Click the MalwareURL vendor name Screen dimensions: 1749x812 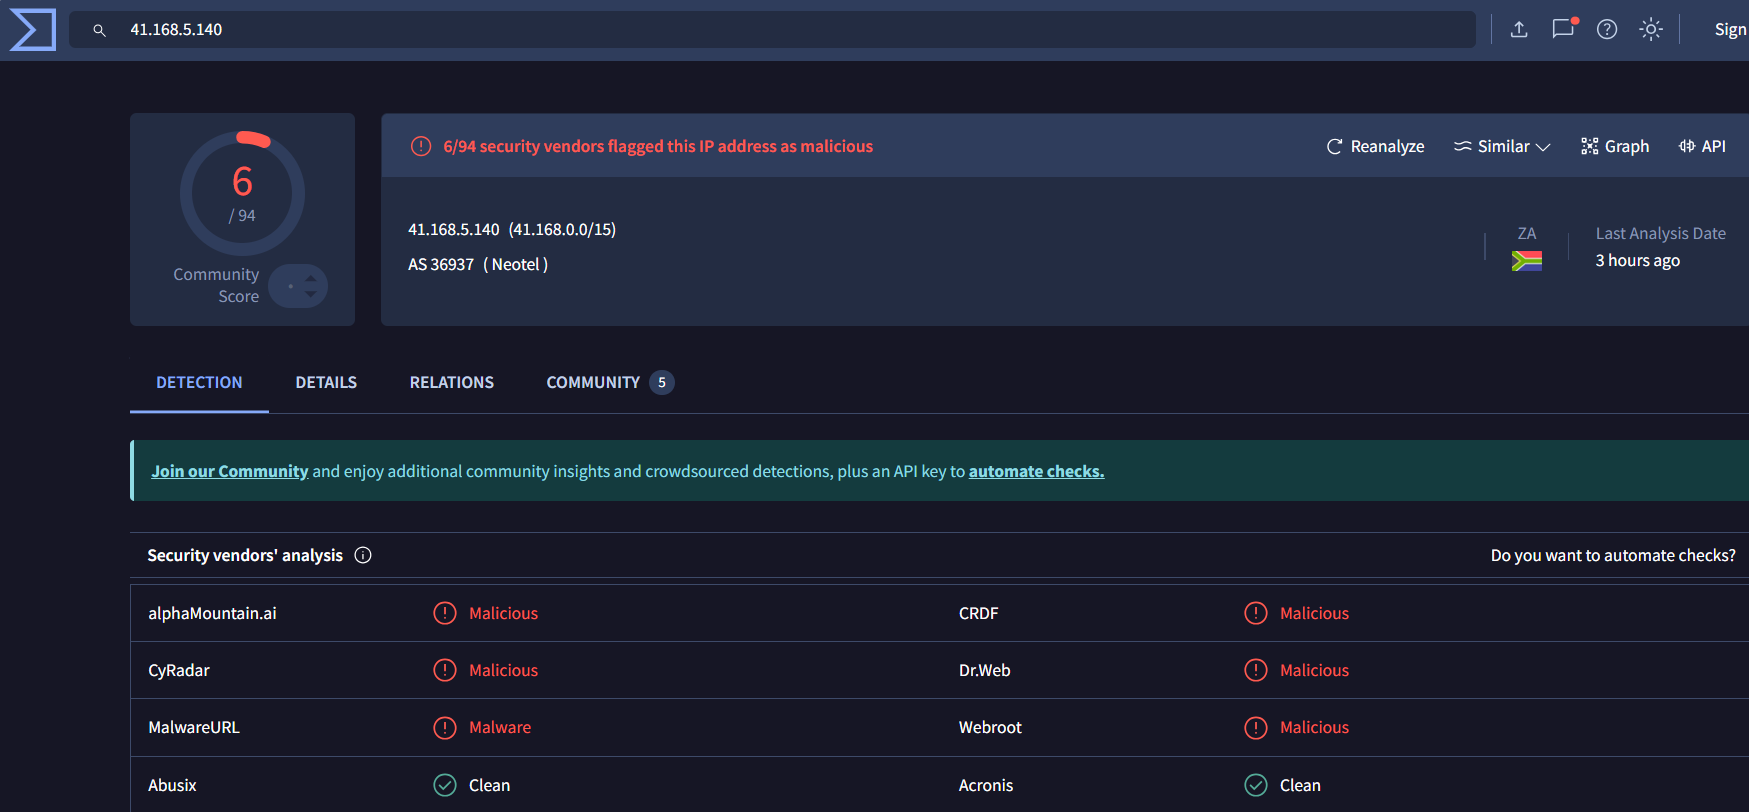[x=194, y=727]
